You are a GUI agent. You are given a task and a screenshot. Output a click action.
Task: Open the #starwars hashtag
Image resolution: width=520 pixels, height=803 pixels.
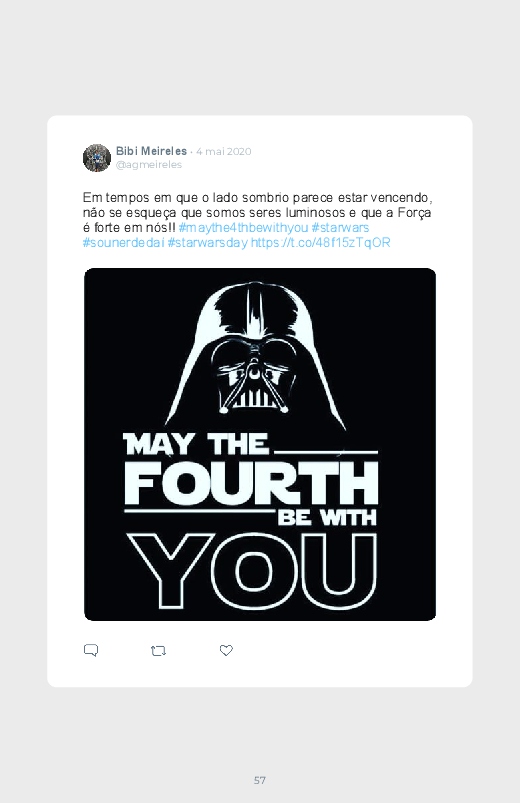340,227
